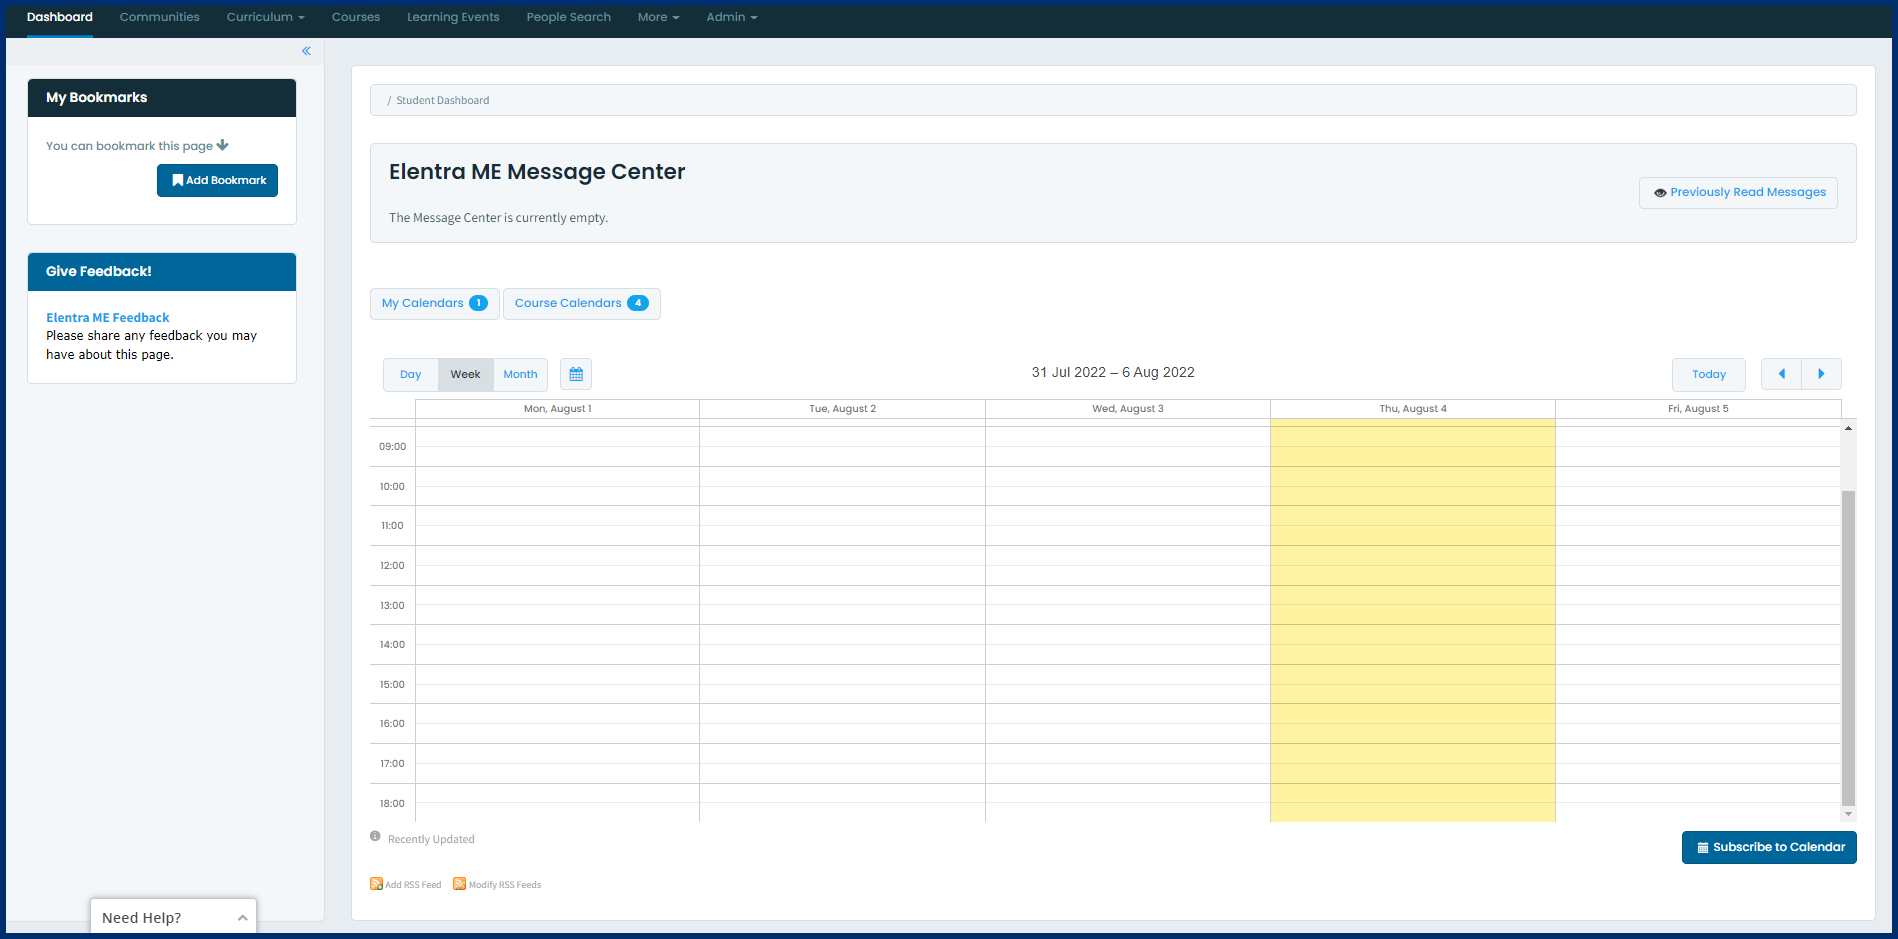Open the Elentra ME Feedback link

pyautogui.click(x=108, y=317)
